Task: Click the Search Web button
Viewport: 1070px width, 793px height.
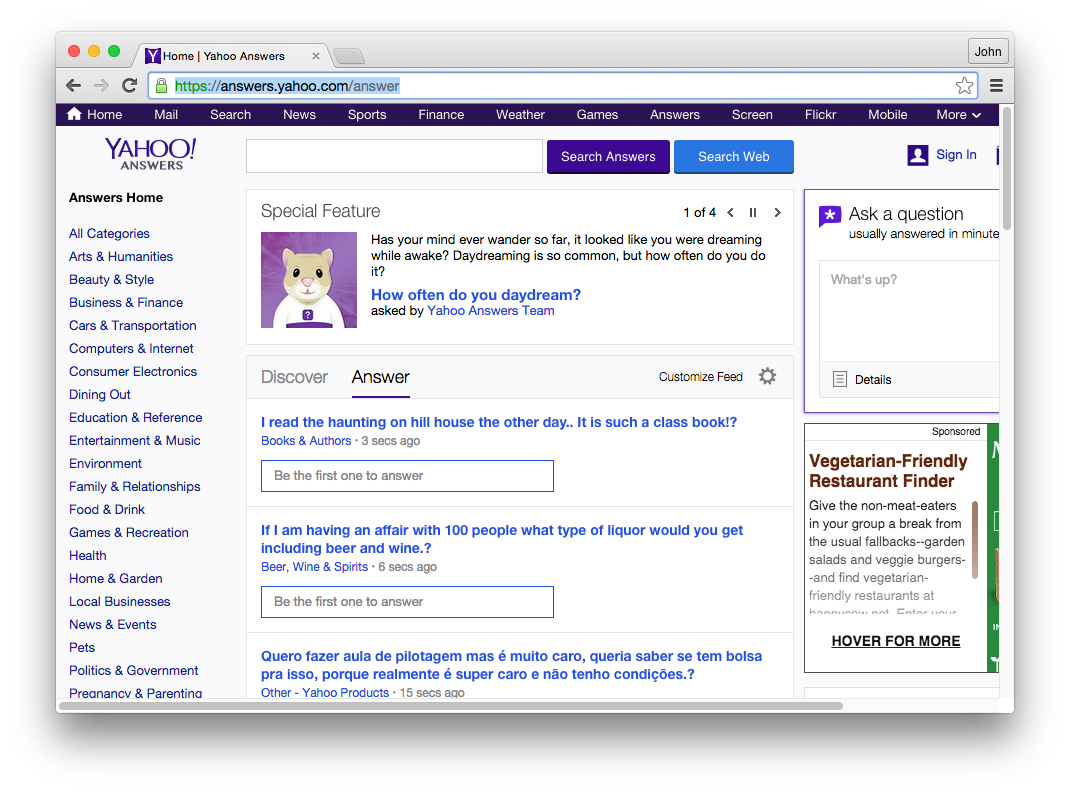Action: pyautogui.click(x=734, y=157)
